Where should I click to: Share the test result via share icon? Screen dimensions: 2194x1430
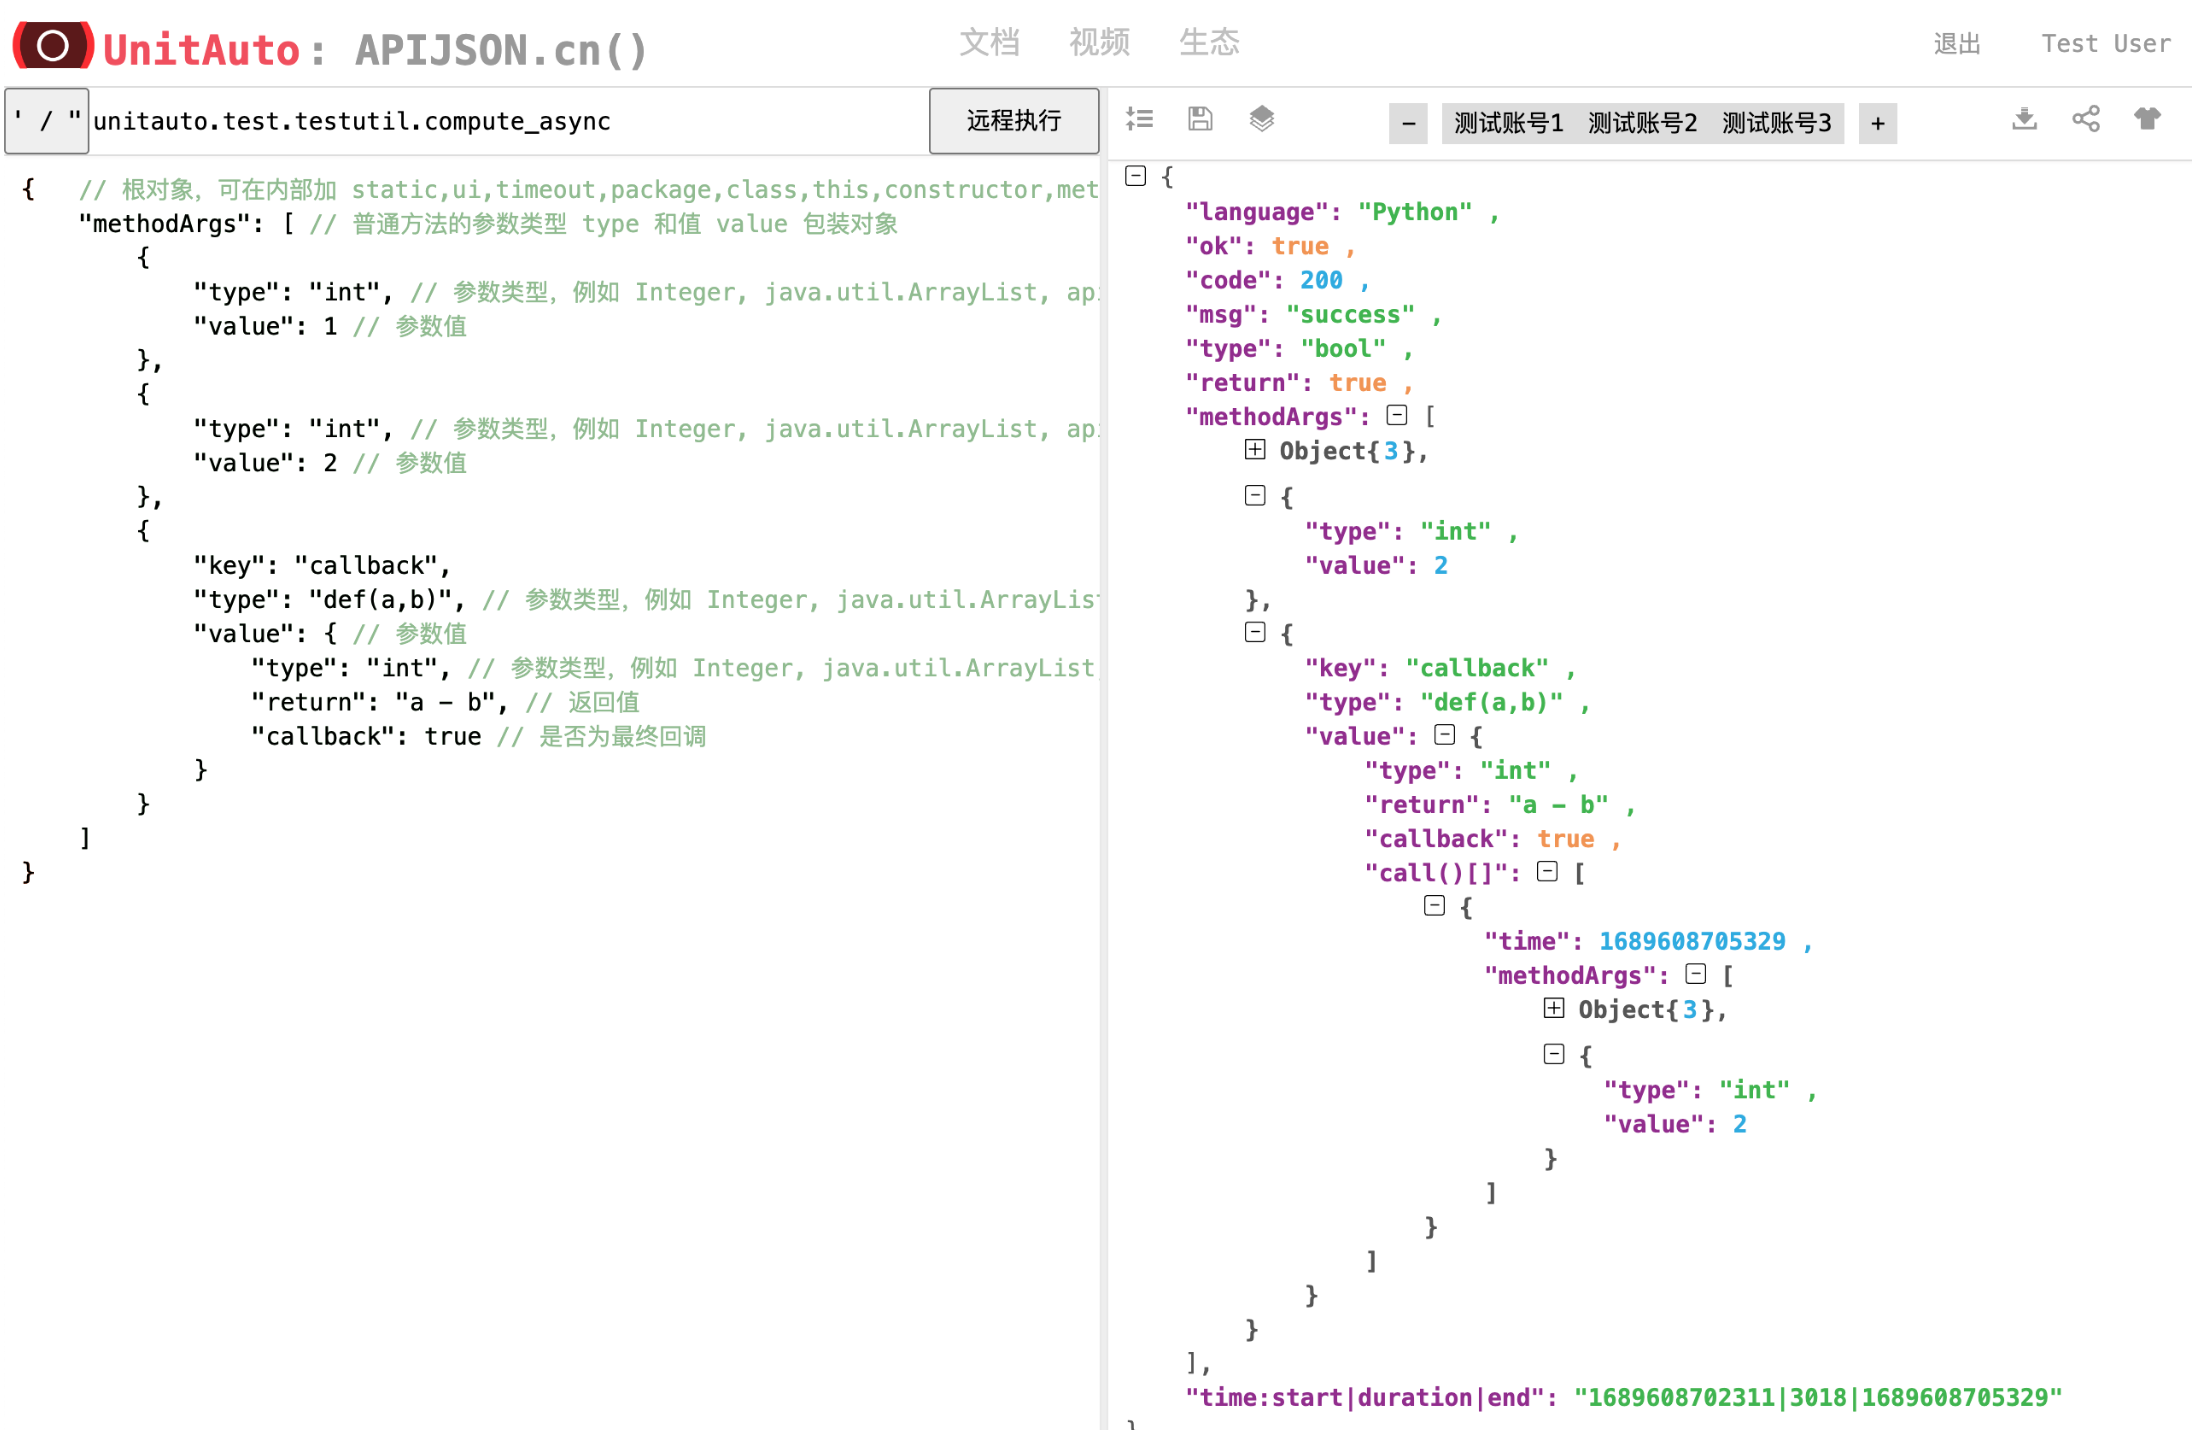click(x=2086, y=118)
